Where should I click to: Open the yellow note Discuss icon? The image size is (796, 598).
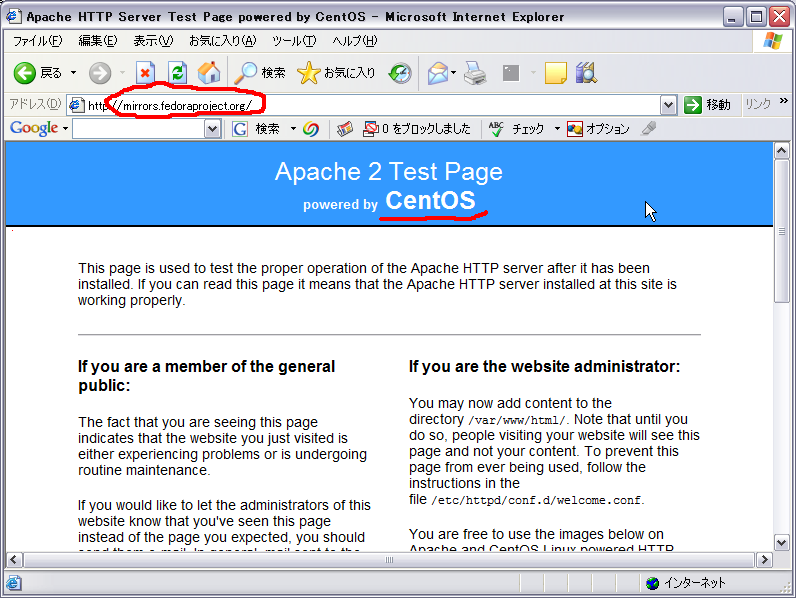coord(555,73)
